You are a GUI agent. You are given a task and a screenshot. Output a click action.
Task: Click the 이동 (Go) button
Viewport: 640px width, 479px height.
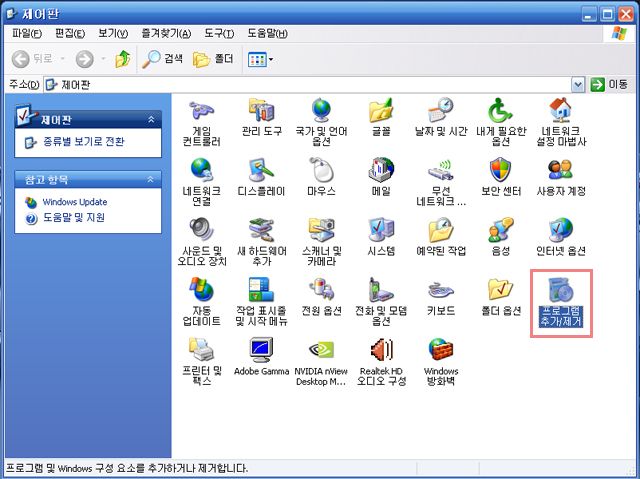click(x=609, y=85)
